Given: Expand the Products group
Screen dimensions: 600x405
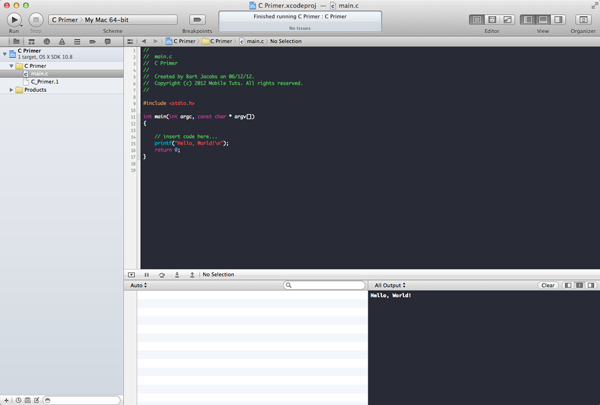Looking at the screenshot, I should (11, 90).
